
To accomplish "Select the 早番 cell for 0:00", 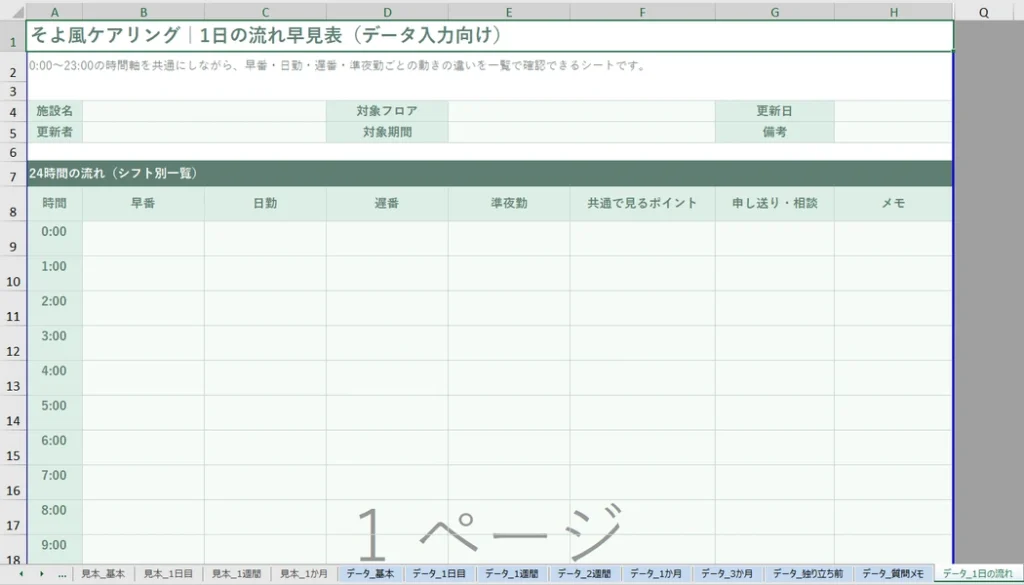I will tap(143, 238).
